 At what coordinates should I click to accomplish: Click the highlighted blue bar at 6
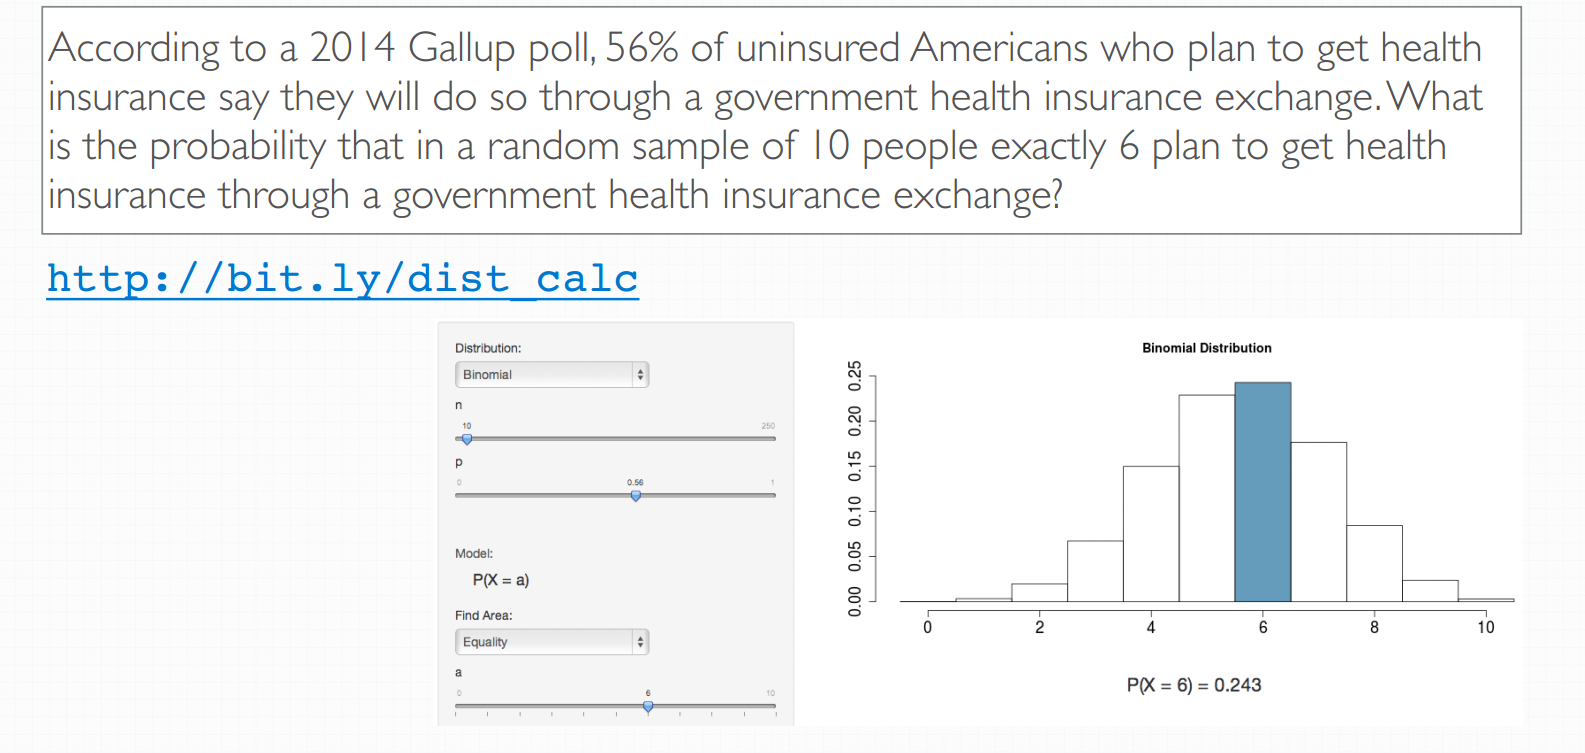coord(1263,492)
